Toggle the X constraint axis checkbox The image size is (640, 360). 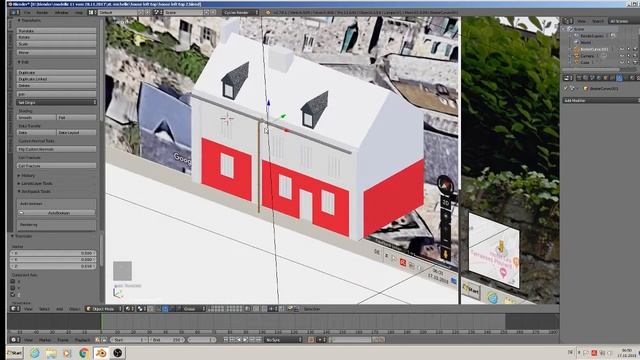click(x=13, y=281)
